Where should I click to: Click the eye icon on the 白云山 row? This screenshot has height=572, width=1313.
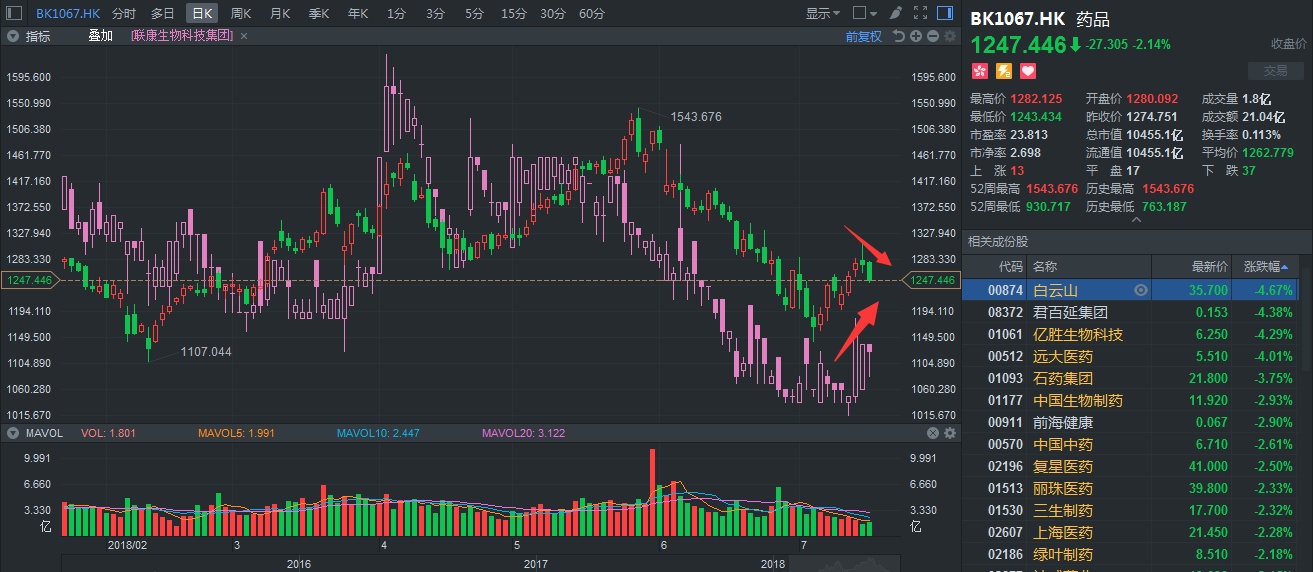(1141, 290)
